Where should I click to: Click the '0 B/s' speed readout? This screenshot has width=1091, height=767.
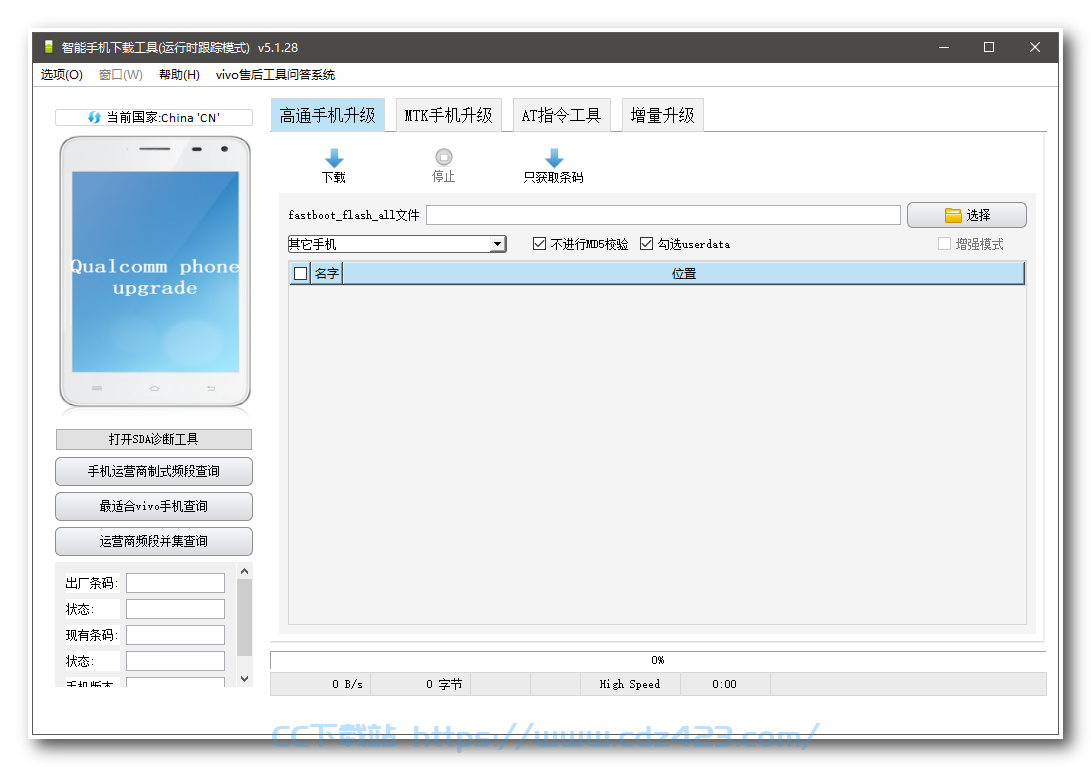(347, 684)
